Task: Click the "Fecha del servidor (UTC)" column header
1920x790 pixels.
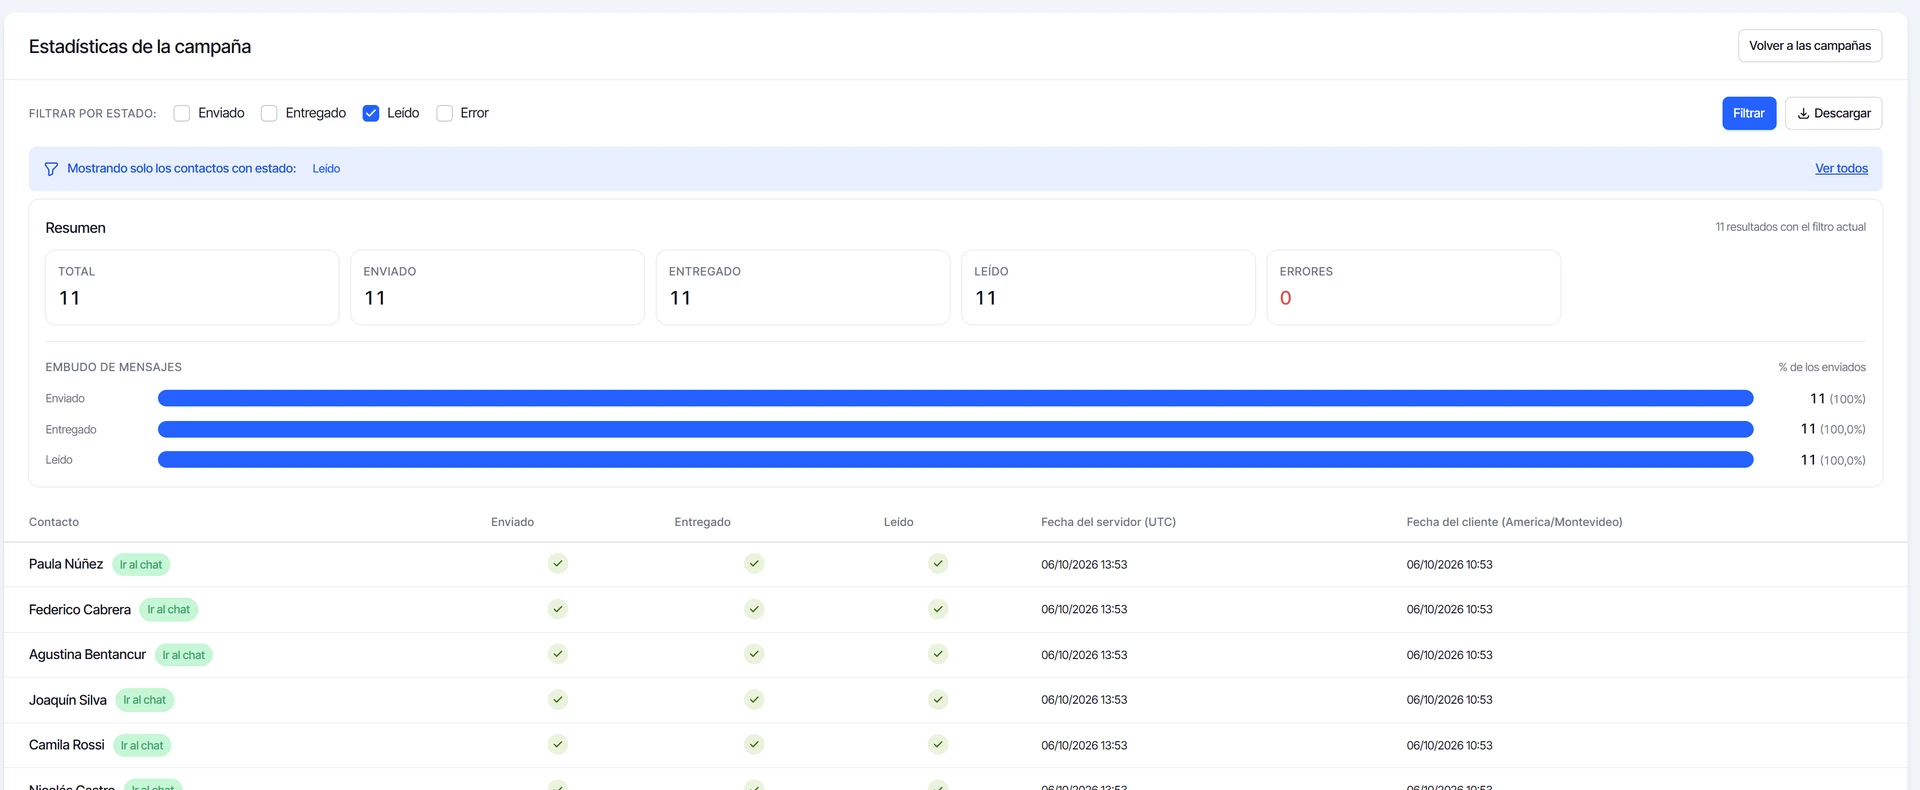Action: (x=1108, y=522)
